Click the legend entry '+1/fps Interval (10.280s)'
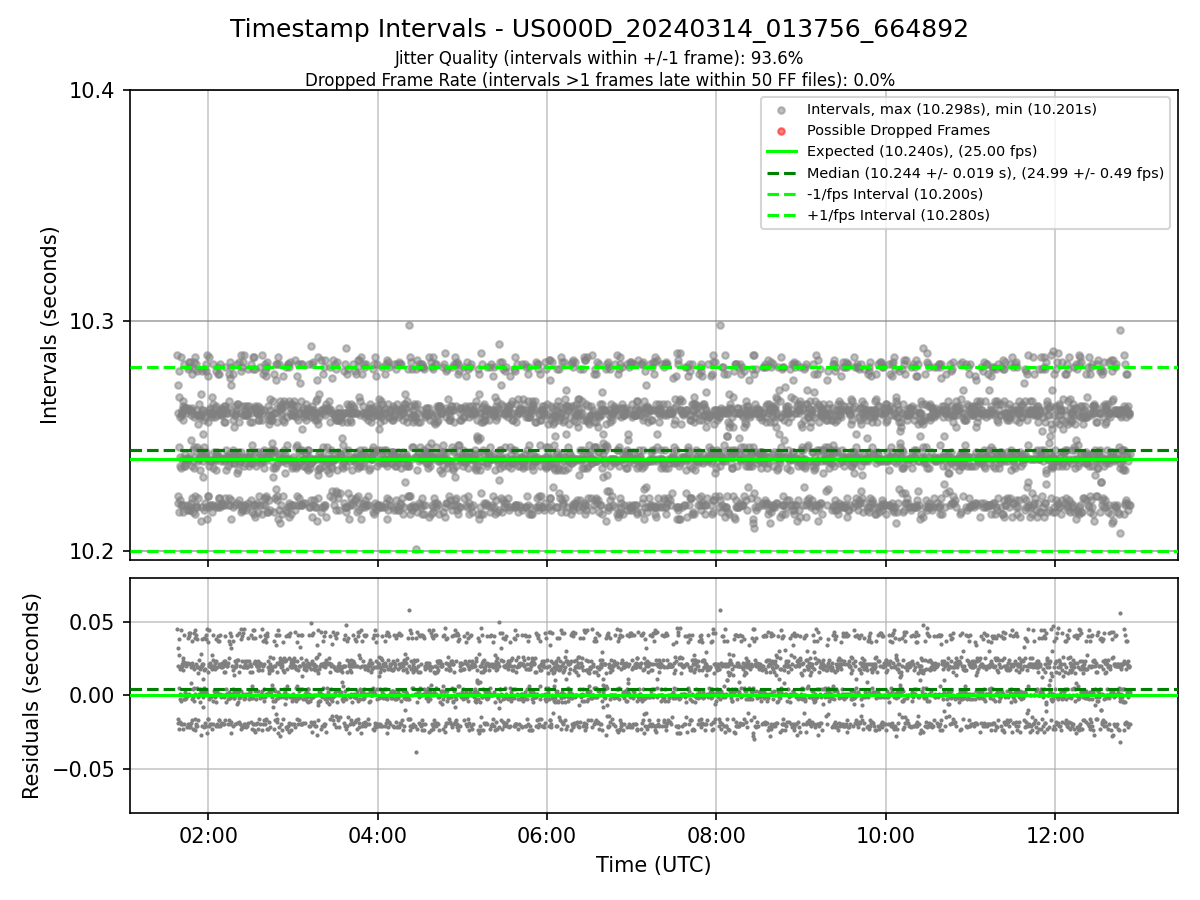The image size is (1200, 900). click(x=898, y=215)
